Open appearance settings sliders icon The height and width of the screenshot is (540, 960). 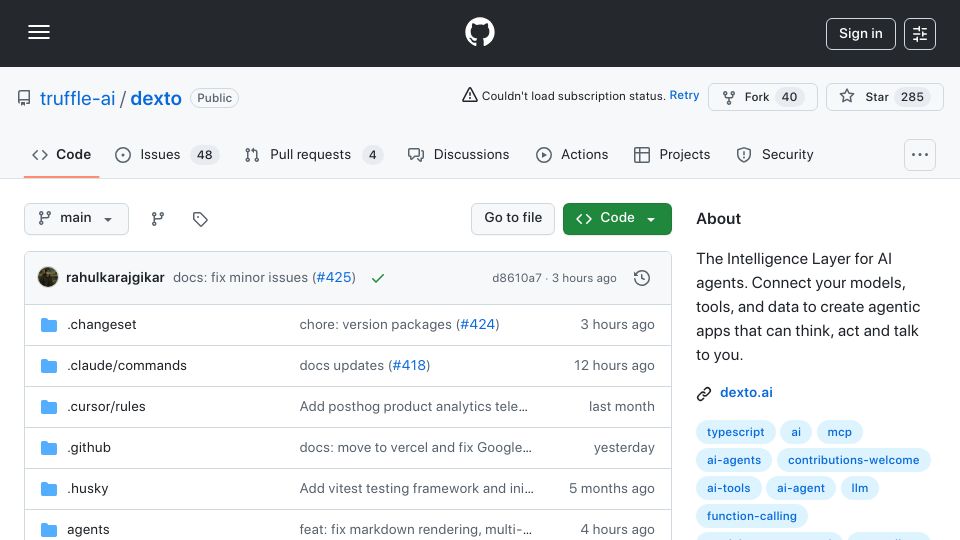pos(920,34)
